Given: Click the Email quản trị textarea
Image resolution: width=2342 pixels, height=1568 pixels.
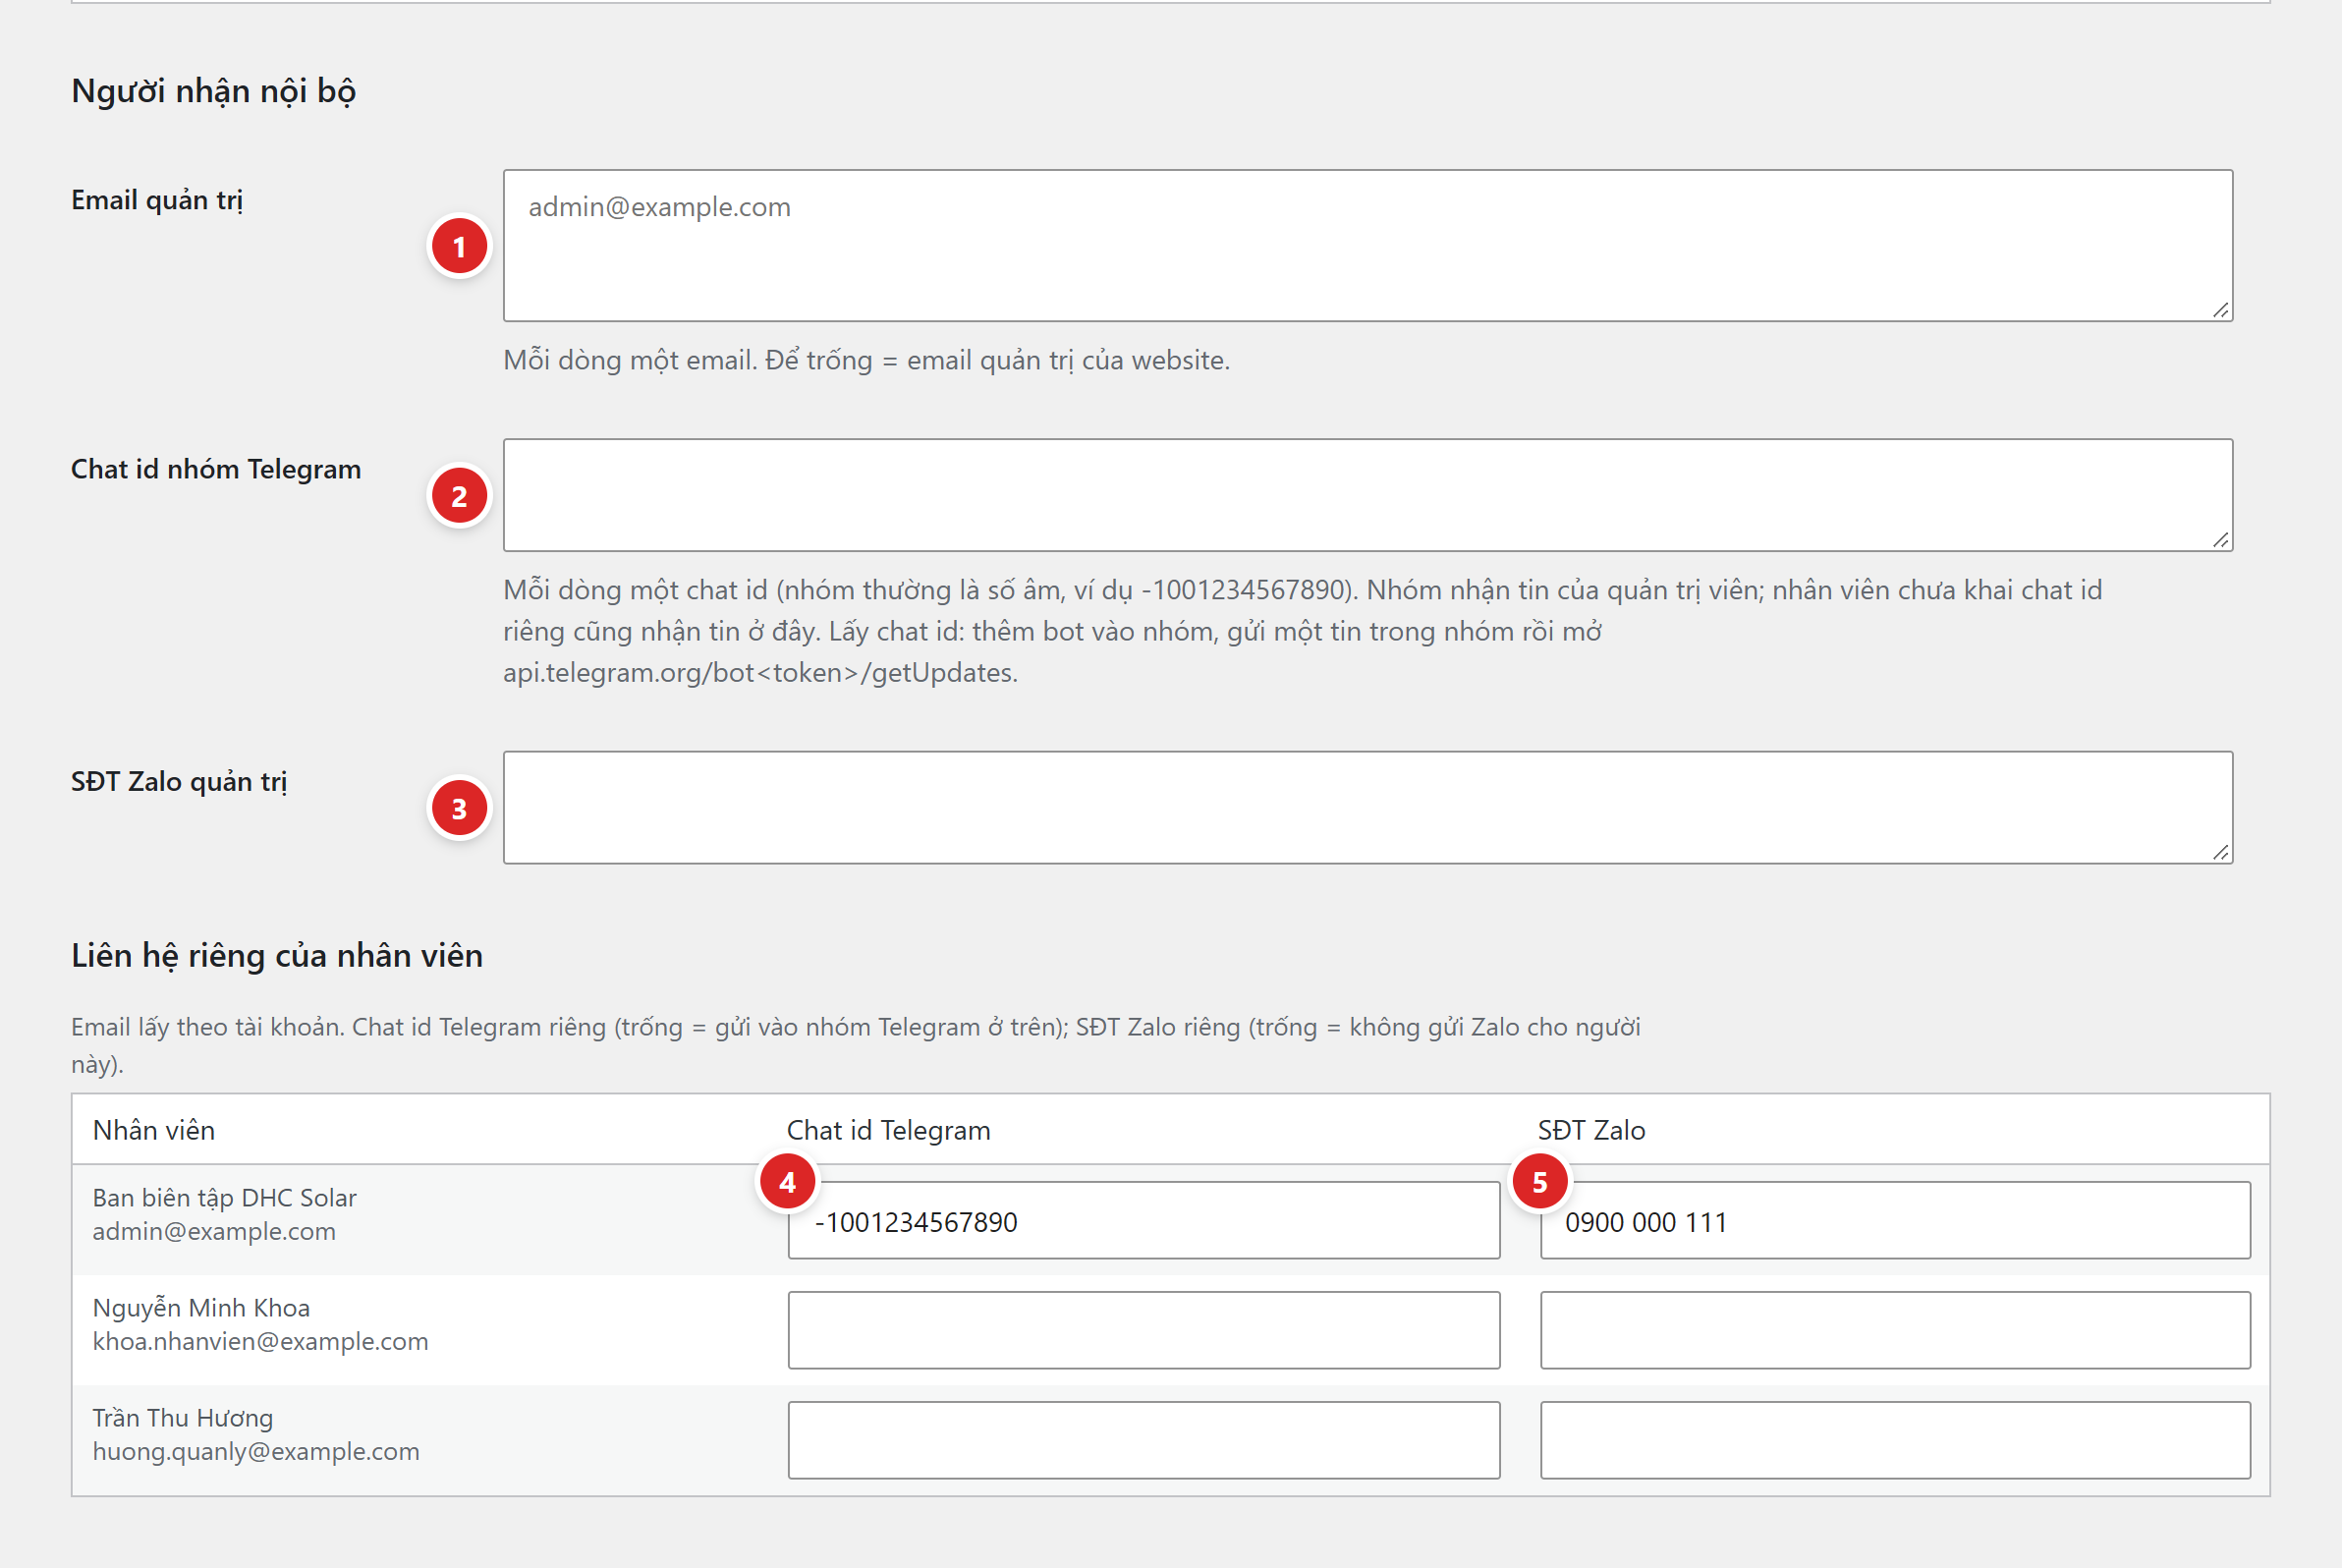Looking at the screenshot, I should pyautogui.click(x=1367, y=245).
